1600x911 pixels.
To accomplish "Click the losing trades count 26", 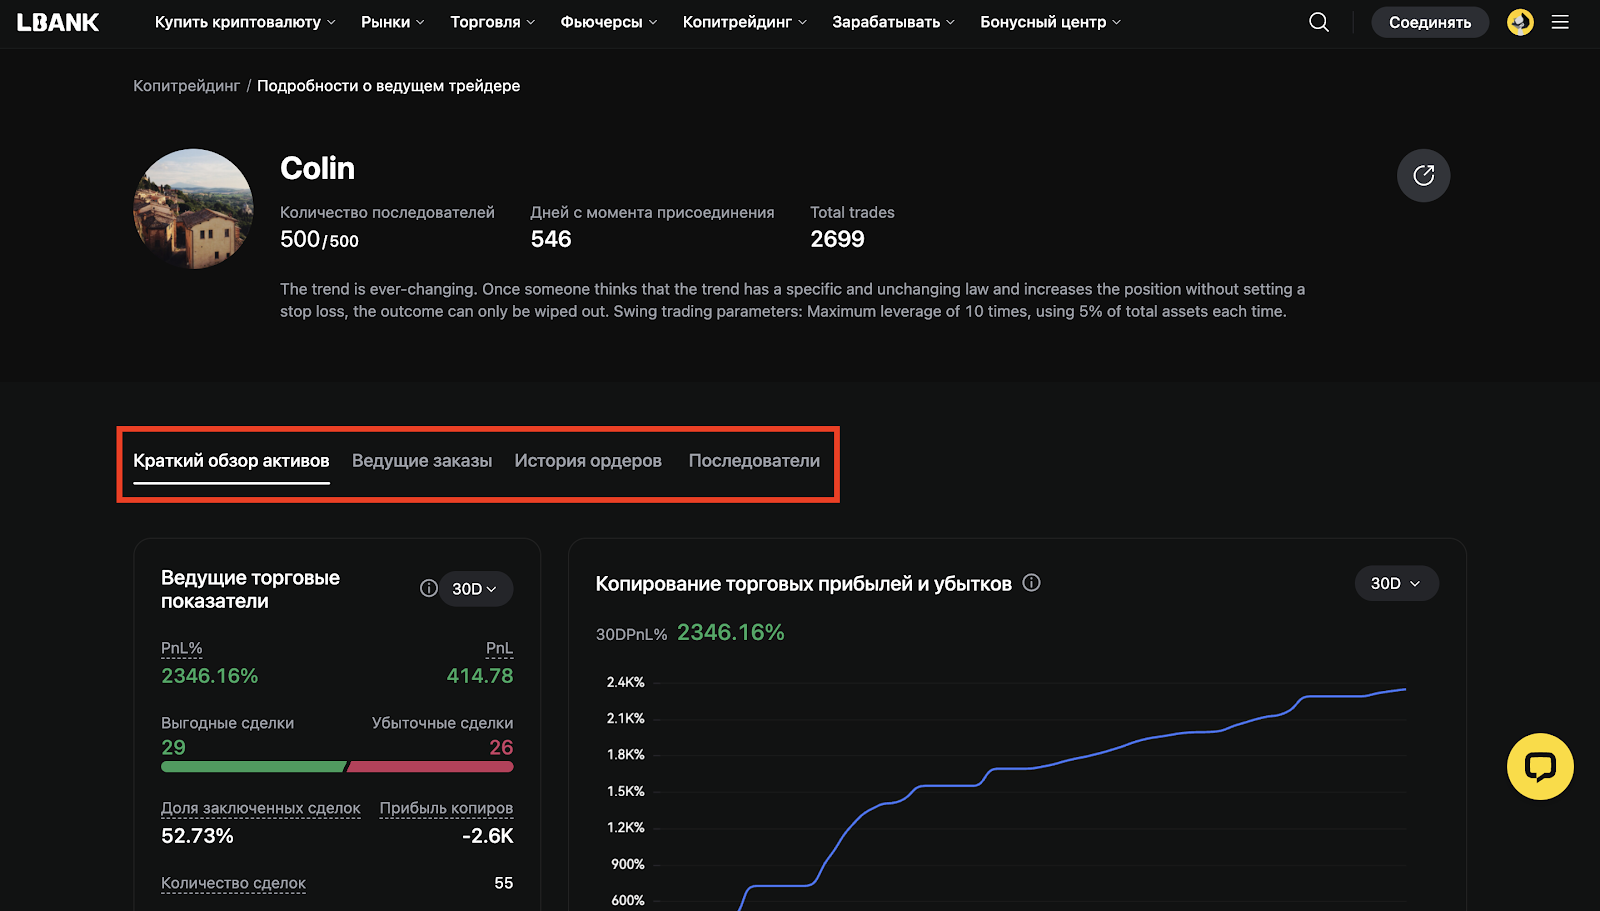I will click(x=501, y=748).
